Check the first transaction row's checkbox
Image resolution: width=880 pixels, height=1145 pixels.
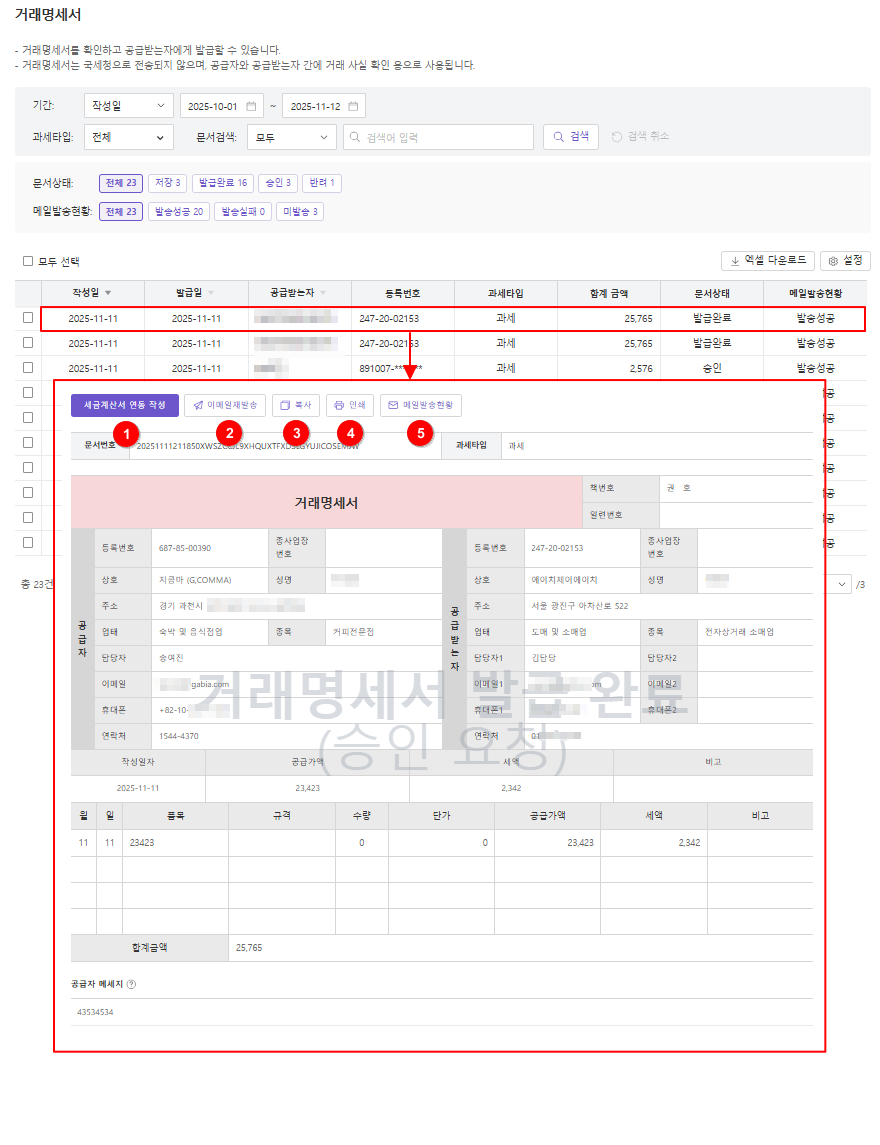(27, 318)
